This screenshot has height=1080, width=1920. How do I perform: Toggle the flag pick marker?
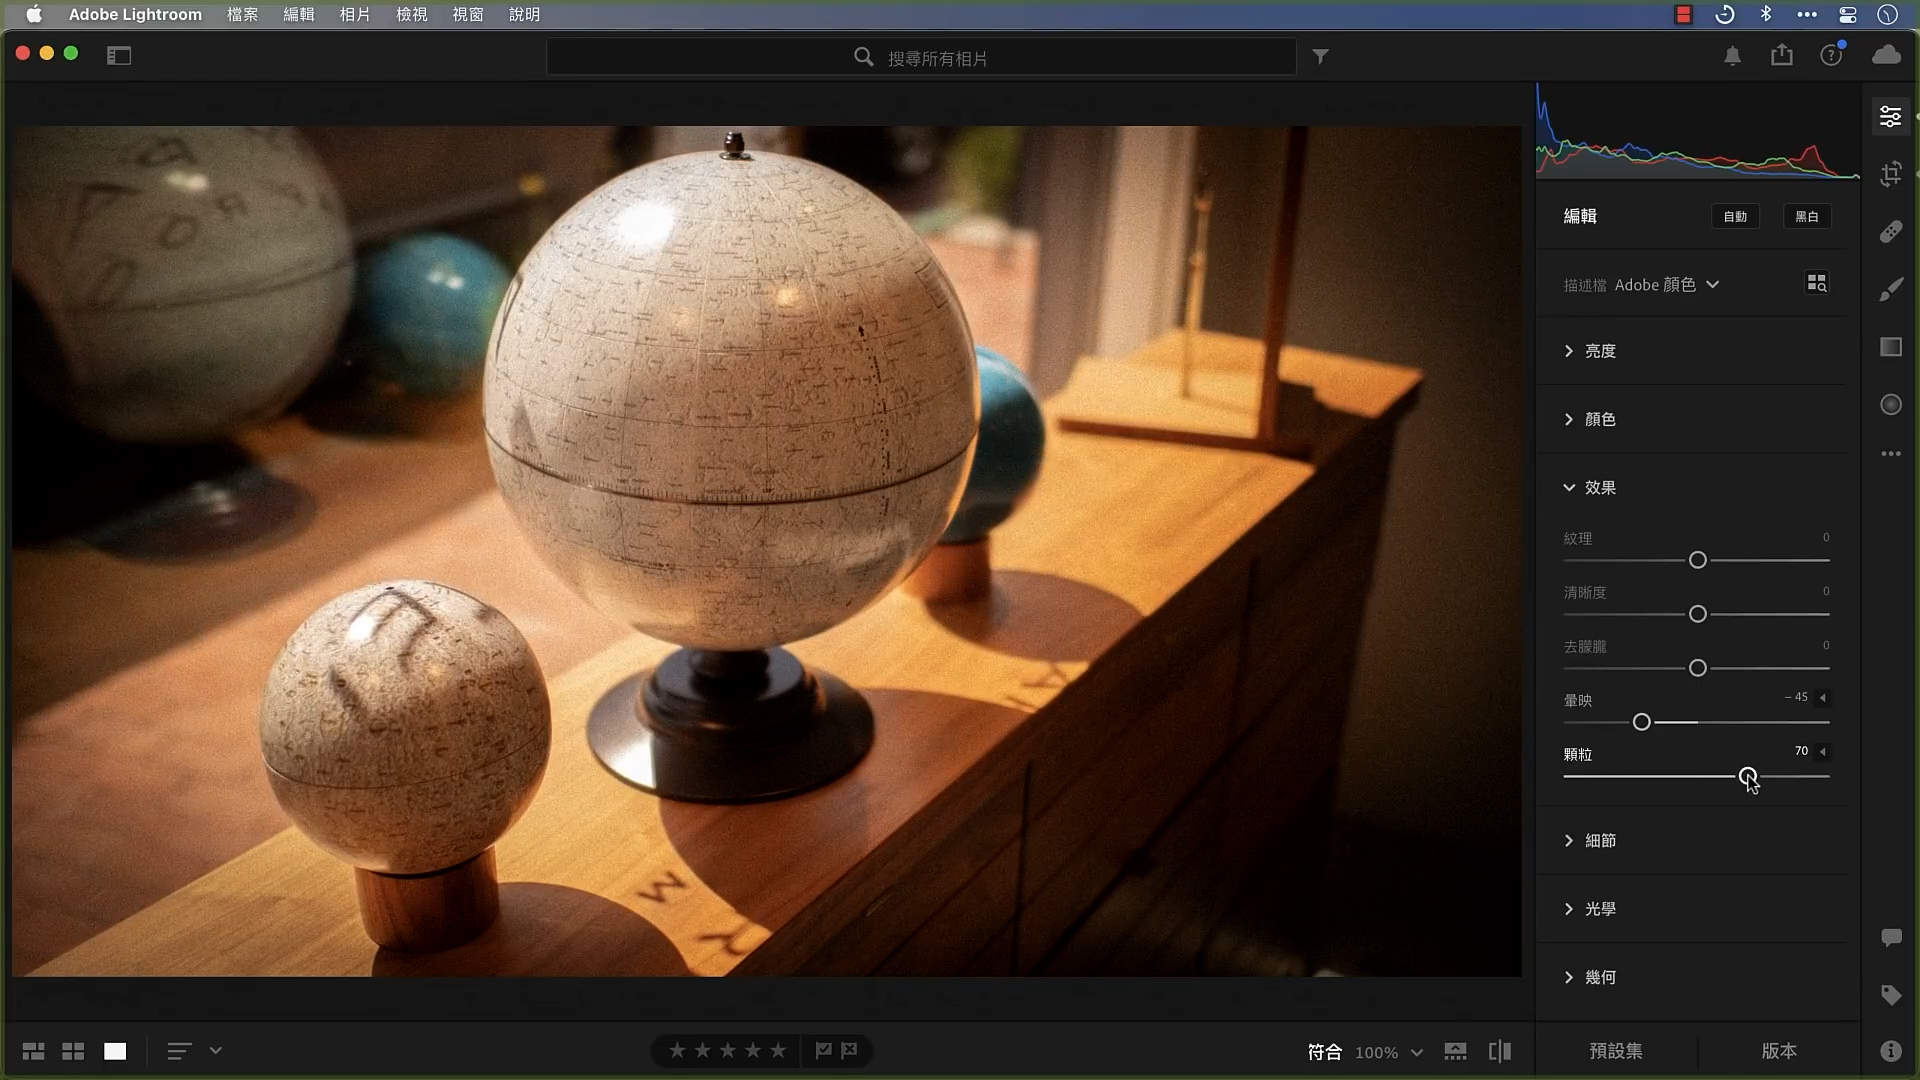(824, 1050)
